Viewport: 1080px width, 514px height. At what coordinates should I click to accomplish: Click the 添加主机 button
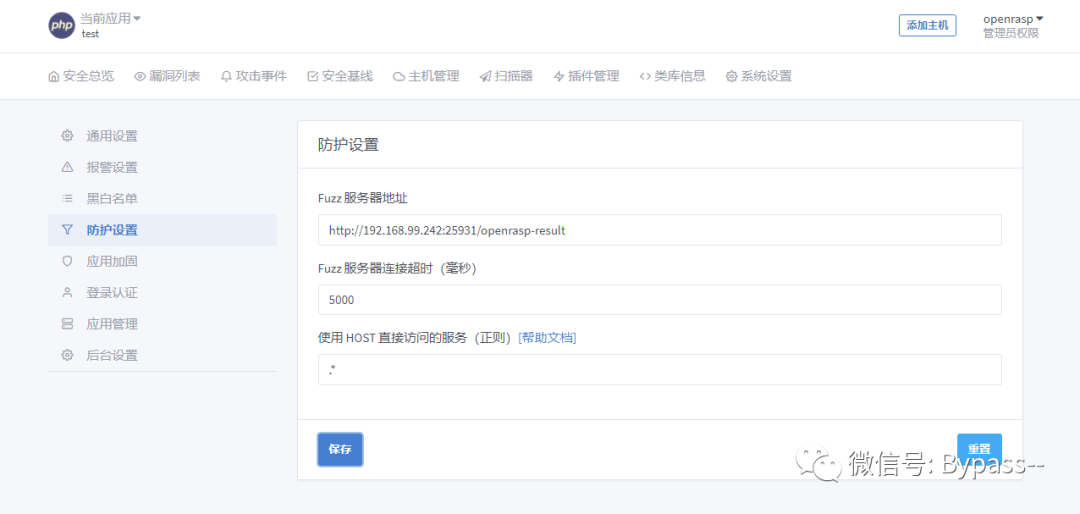[x=927, y=25]
